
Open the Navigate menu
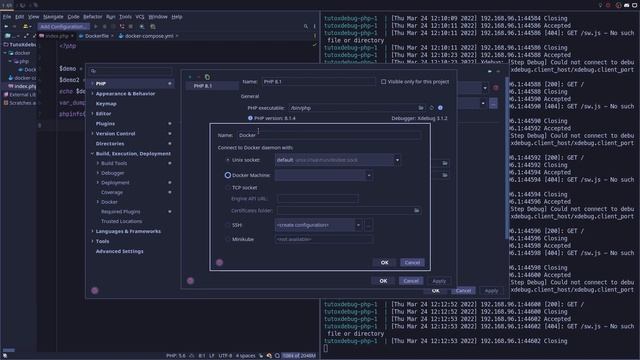coord(53,17)
